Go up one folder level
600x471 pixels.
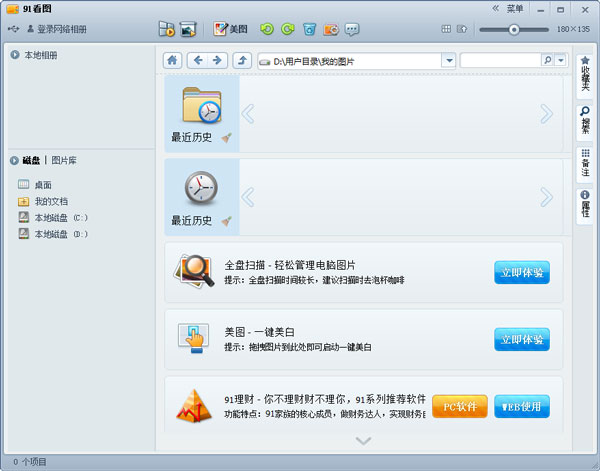click(x=242, y=60)
